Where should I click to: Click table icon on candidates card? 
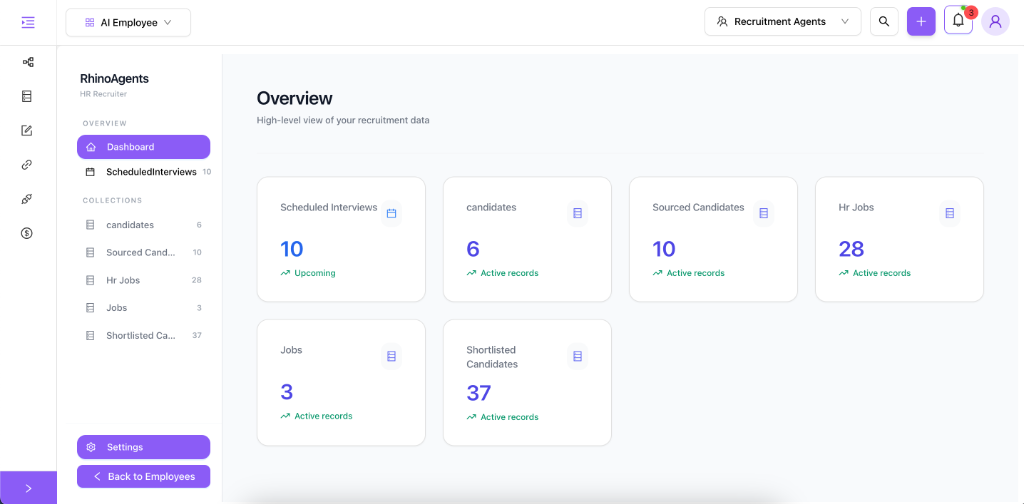pyautogui.click(x=577, y=213)
